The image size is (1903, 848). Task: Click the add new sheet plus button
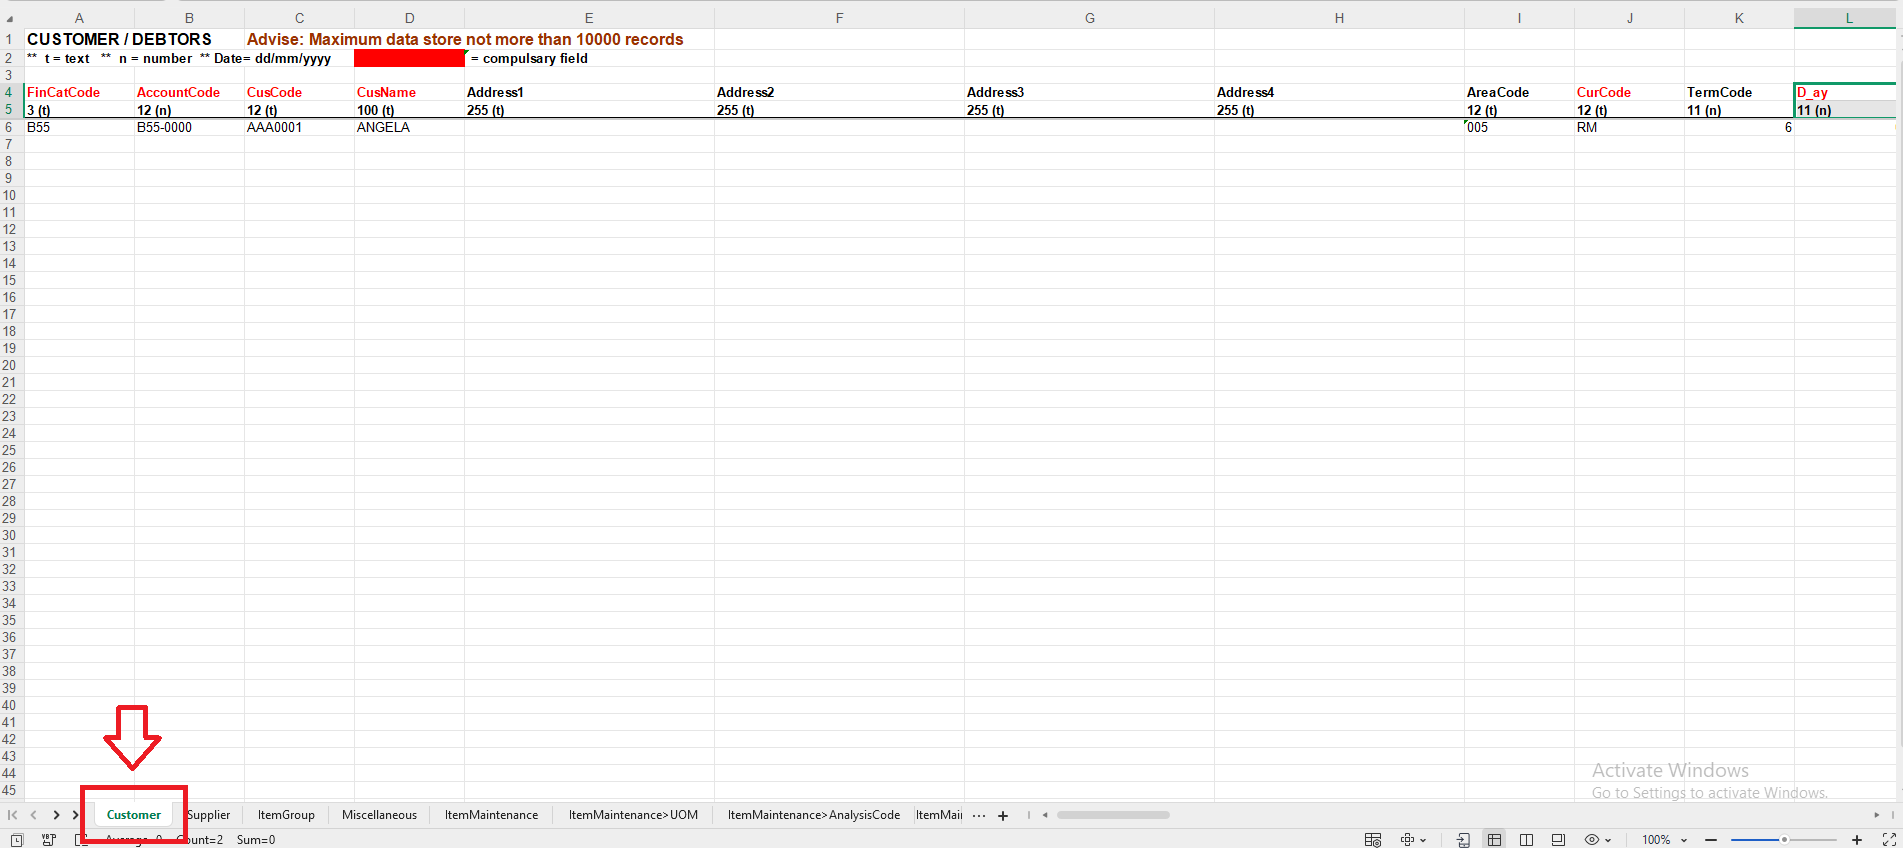point(1003,816)
